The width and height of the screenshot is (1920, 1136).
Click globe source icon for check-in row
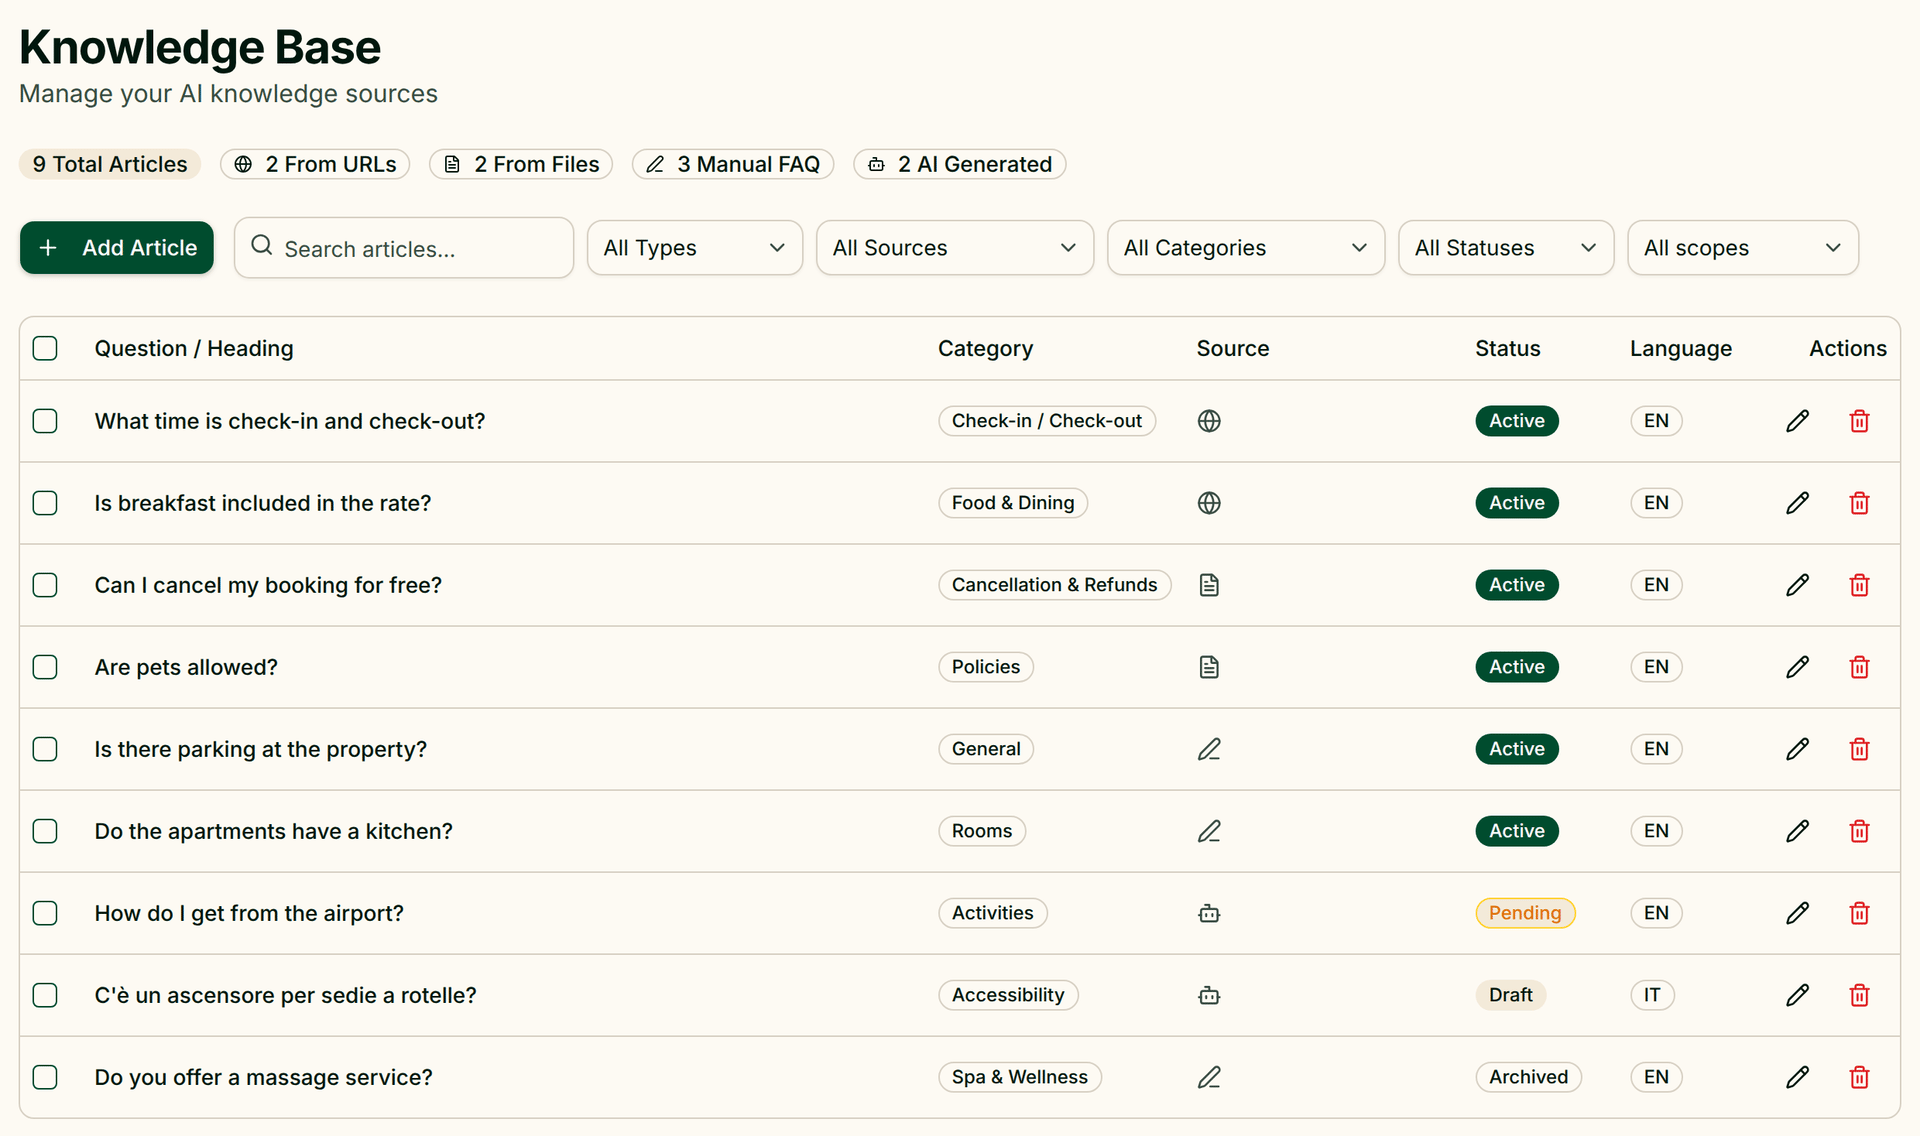coord(1209,421)
